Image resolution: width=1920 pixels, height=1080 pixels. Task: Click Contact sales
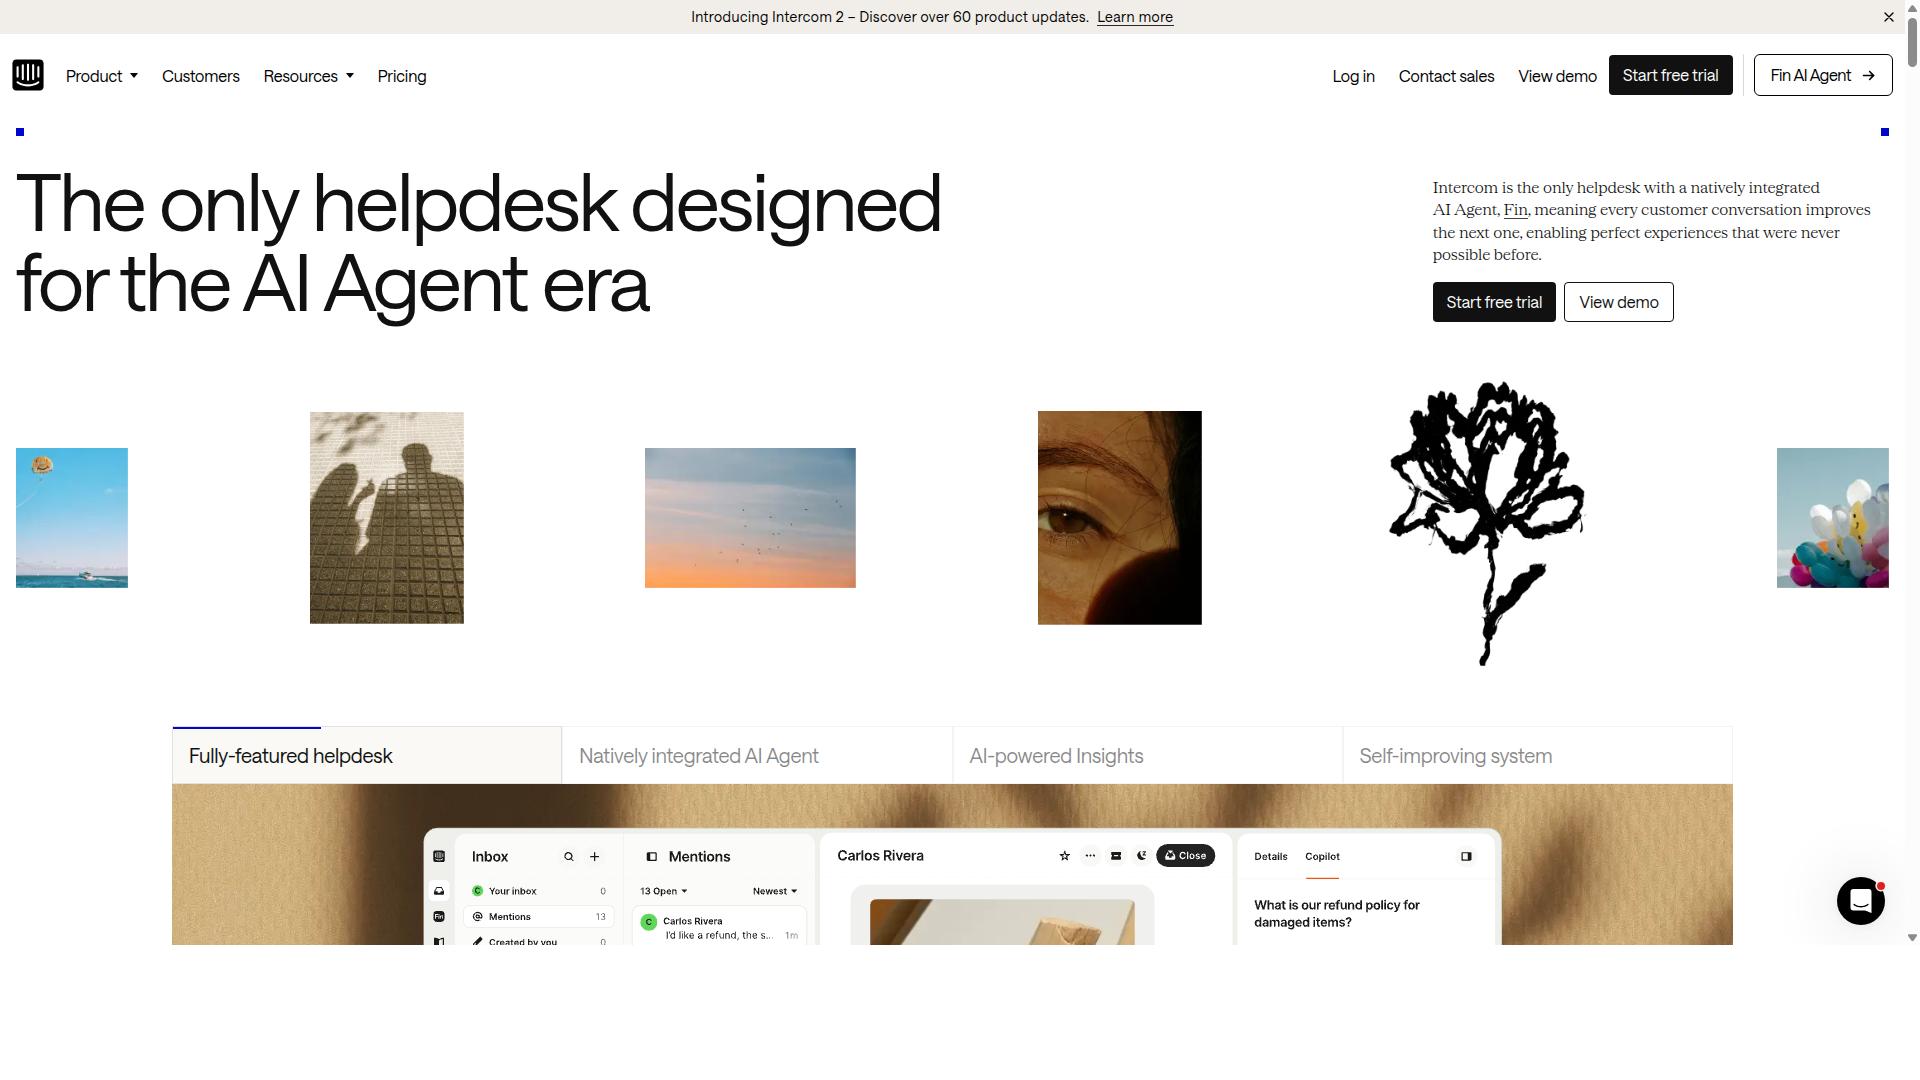1446,76
